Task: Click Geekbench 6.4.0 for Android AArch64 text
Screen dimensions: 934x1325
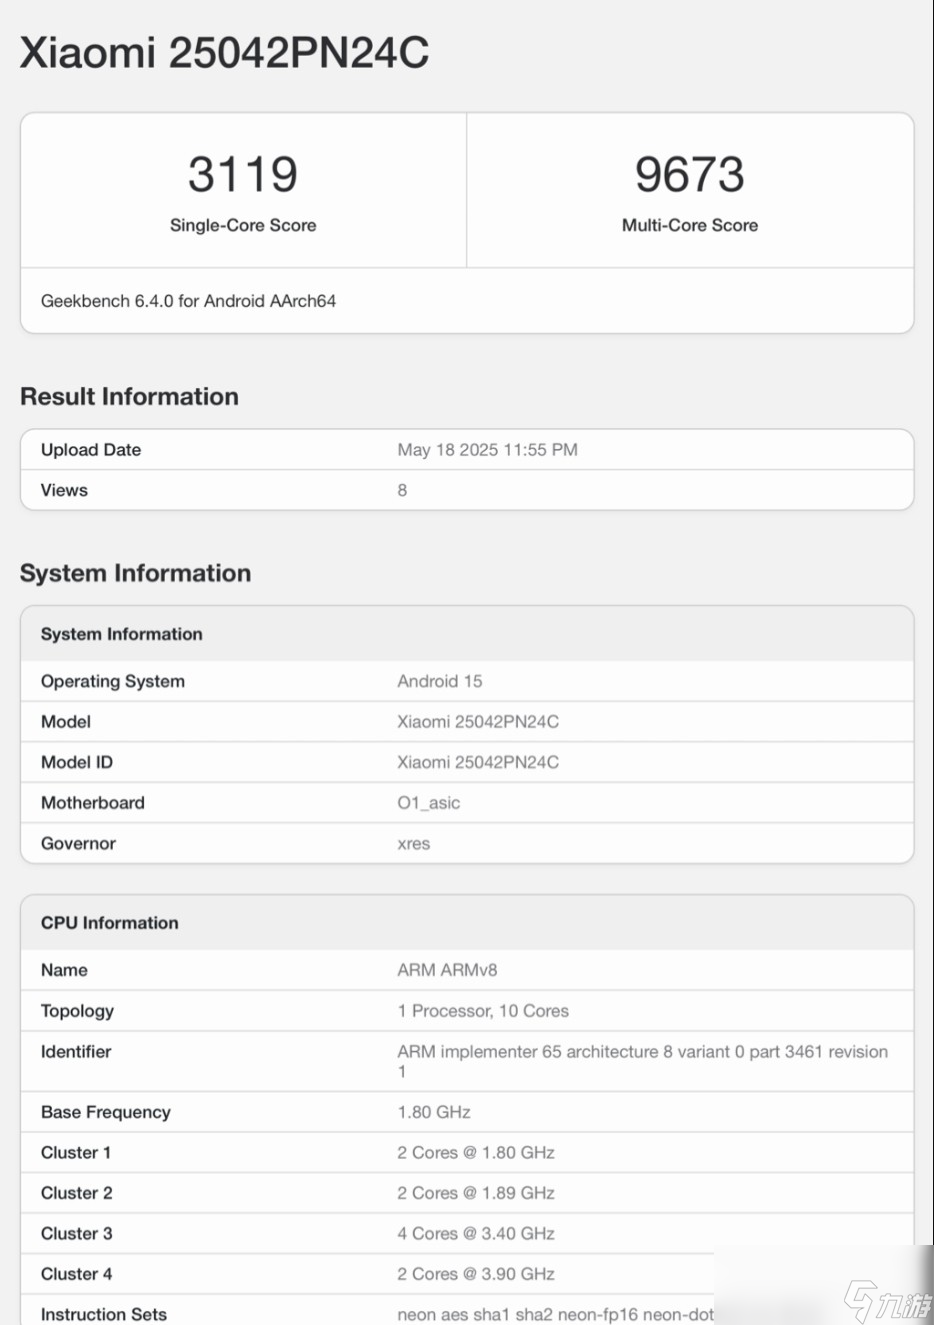Action: 188,301
